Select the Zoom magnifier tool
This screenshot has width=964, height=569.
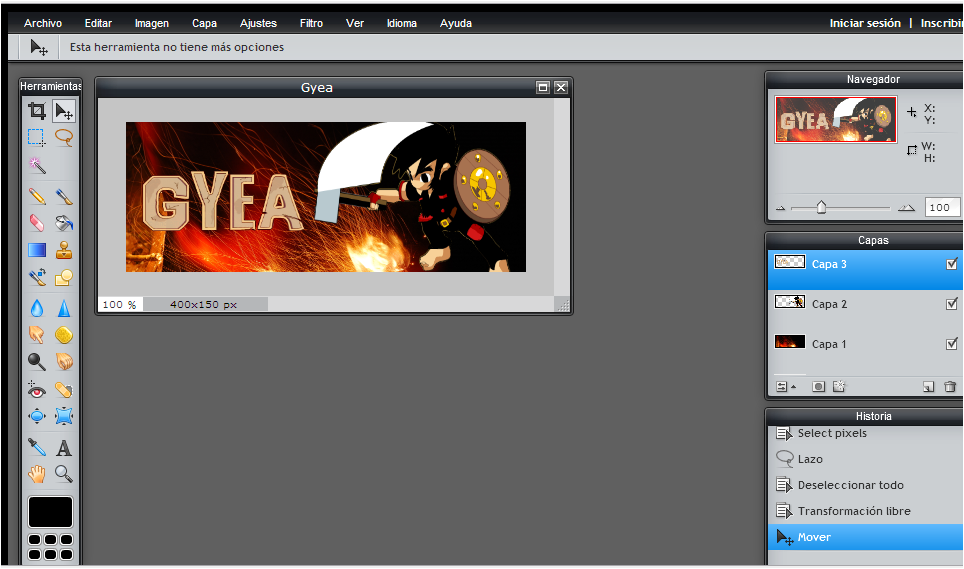[x=64, y=474]
